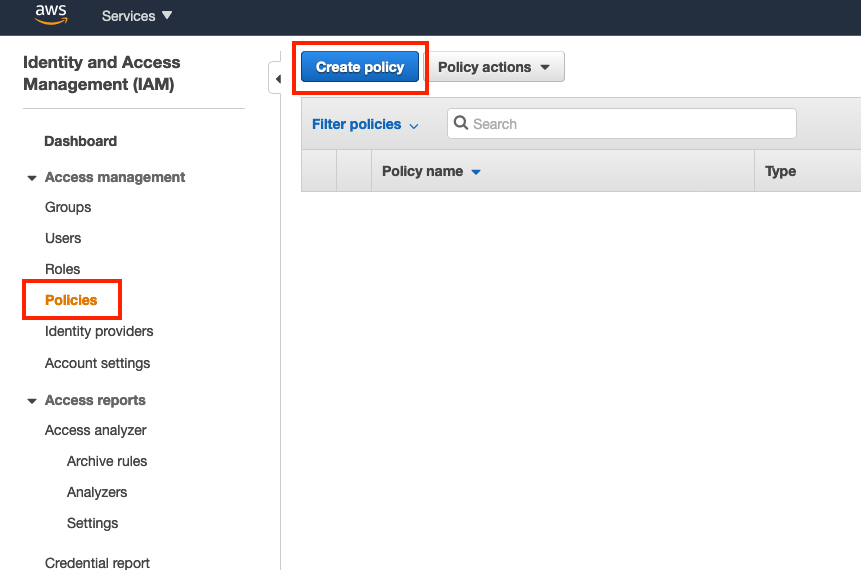
Task: Open Access analyzer Settings
Action: pyautogui.click(x=92, y=523)
